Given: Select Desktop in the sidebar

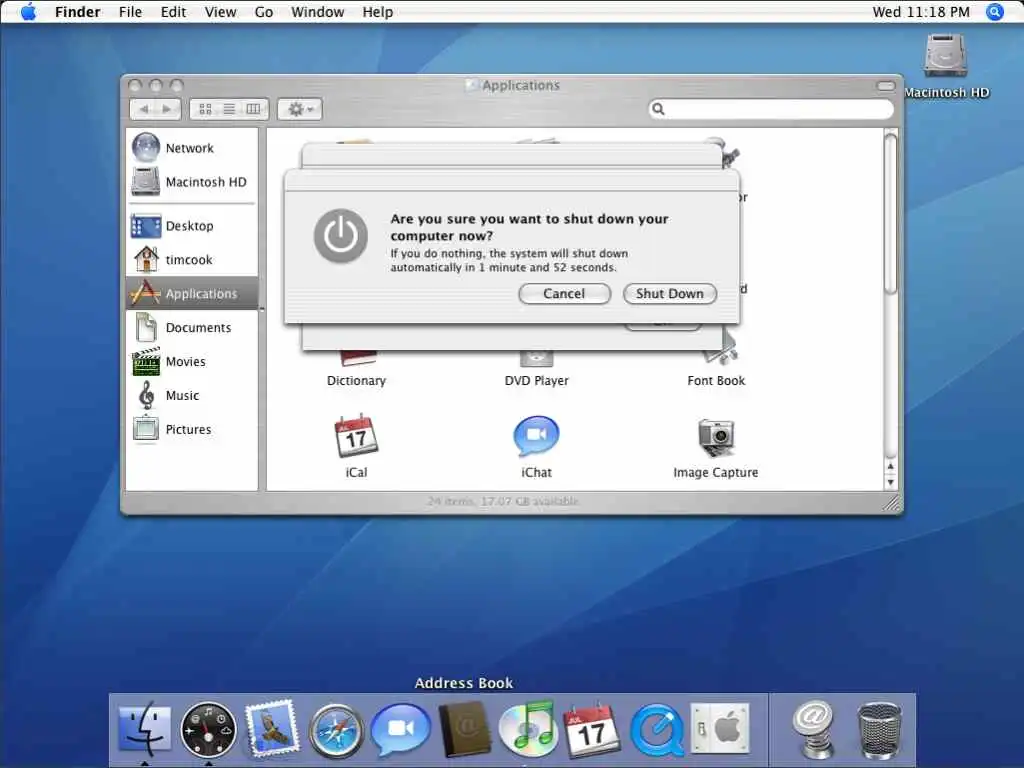Looking at the screenshot, I should pos(192,226).
